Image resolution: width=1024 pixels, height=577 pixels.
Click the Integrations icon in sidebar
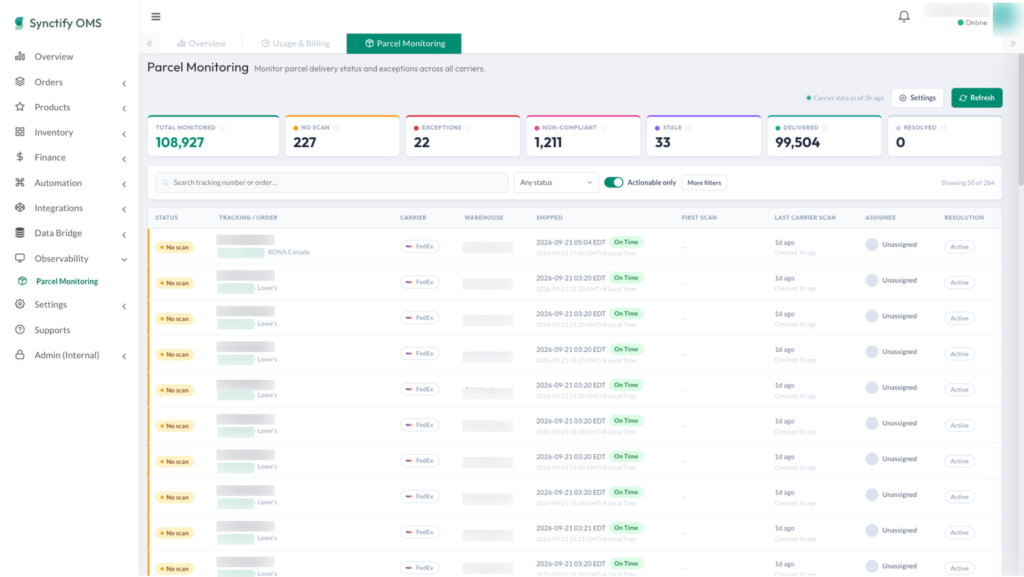click(20, 207)
